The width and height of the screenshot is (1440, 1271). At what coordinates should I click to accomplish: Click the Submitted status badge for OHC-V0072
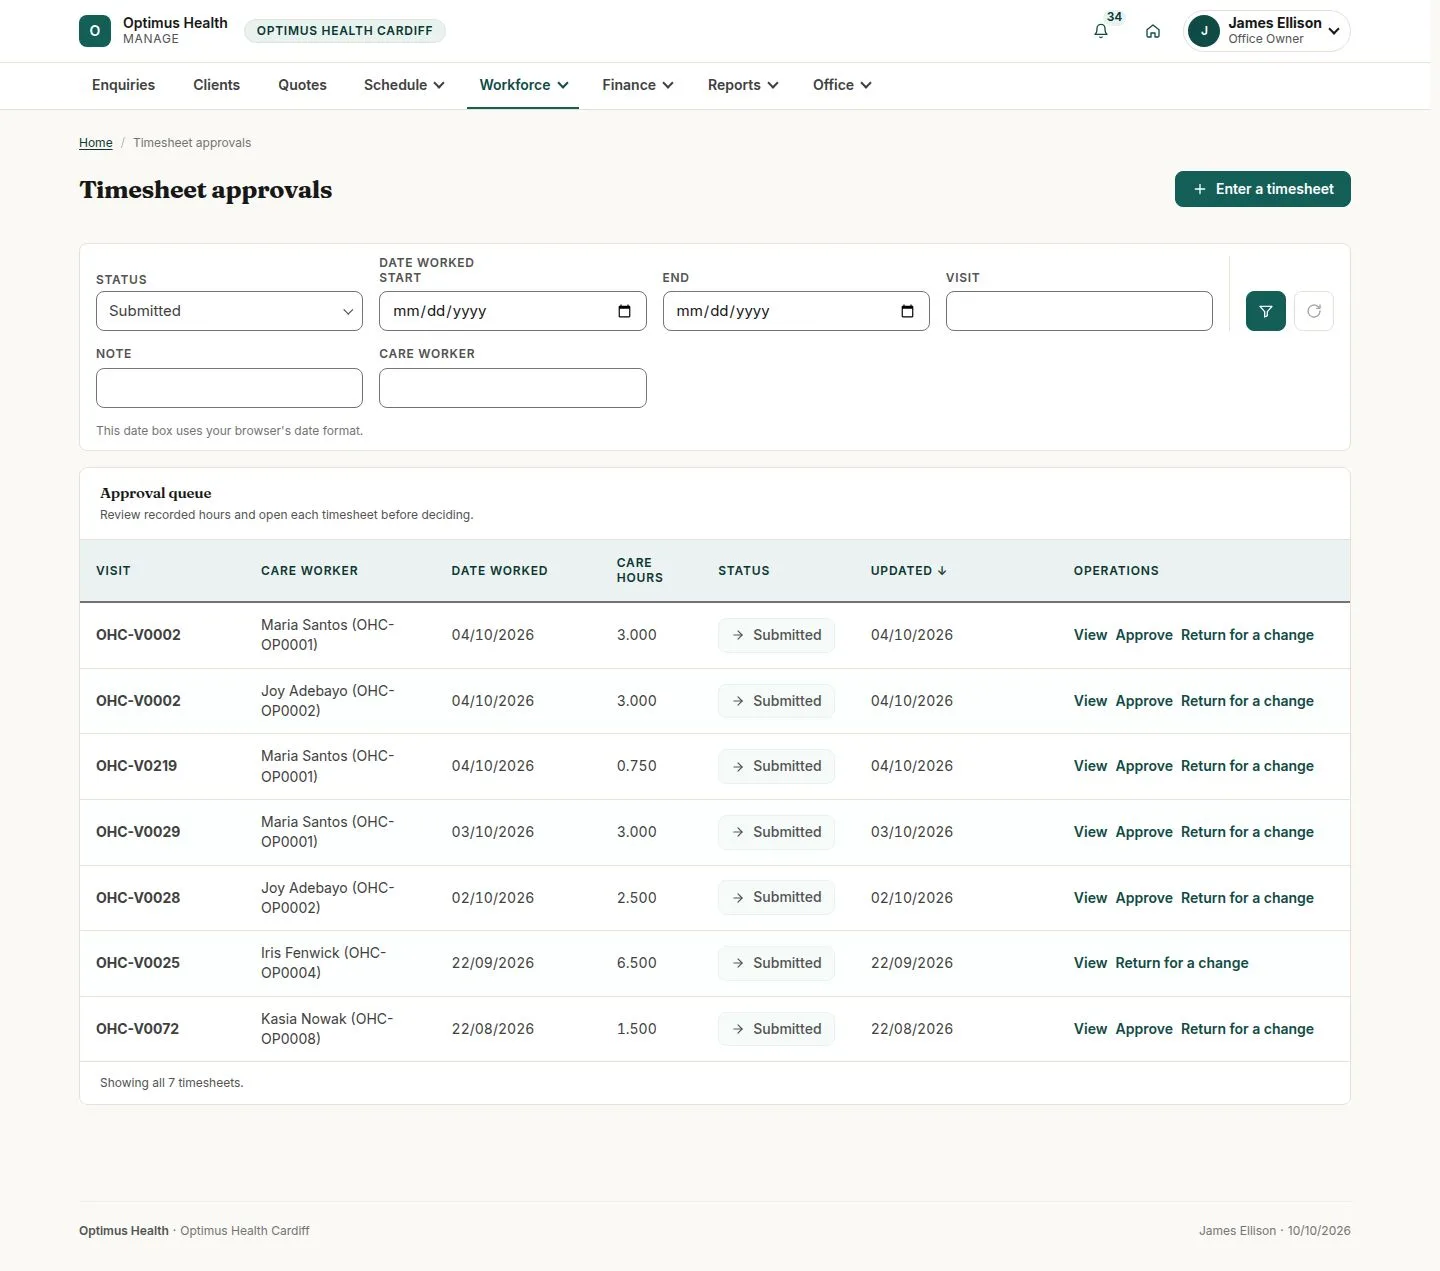click(x=776, y=1029)
